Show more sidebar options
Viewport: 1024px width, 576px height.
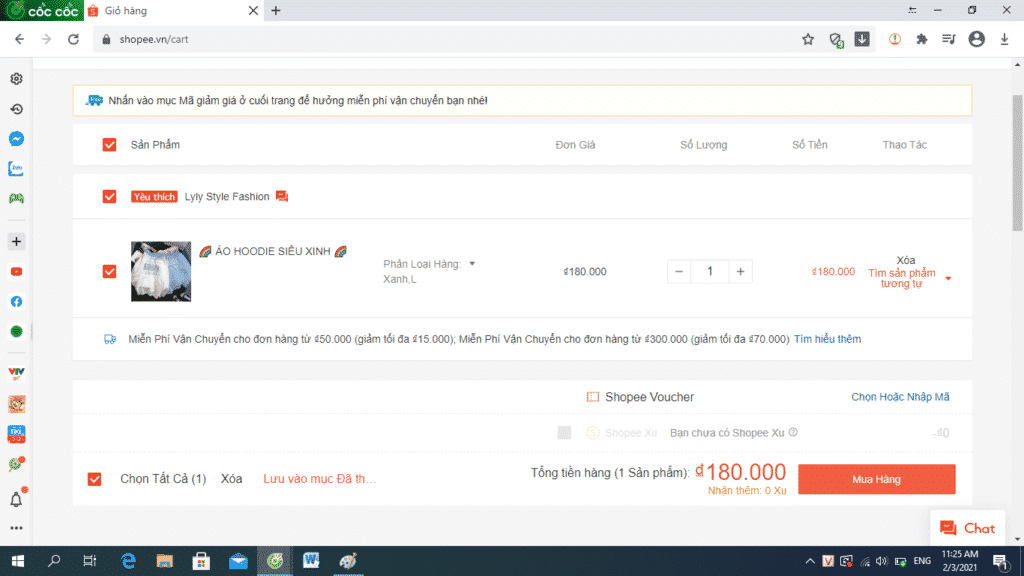16,528
